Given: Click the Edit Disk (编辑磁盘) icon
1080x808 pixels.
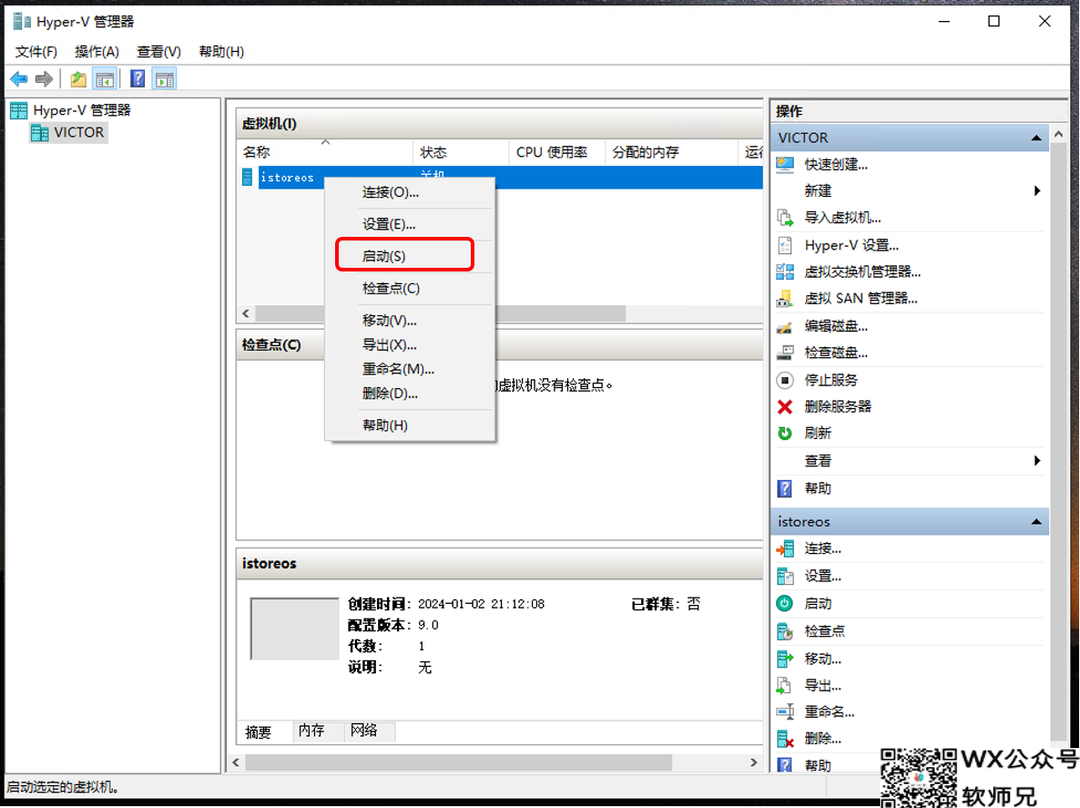Looking at the screenshot, I should pos(785,327).
